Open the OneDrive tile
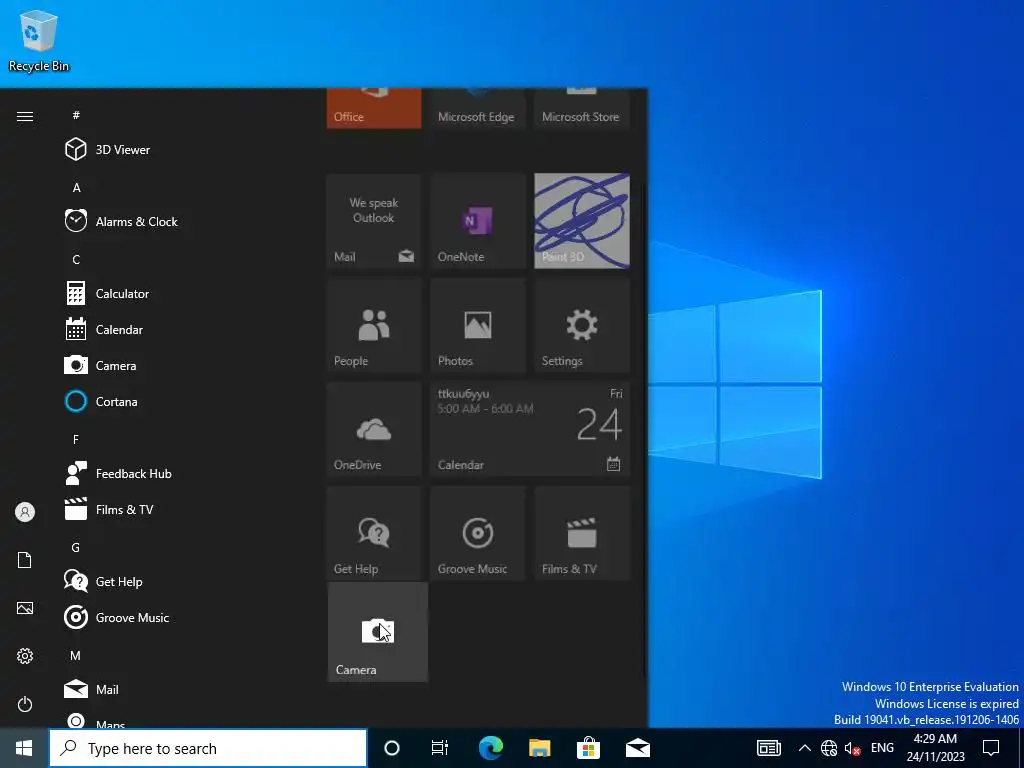The width and height of the screenshot is (1024, 768). click(x=374, y=428)
